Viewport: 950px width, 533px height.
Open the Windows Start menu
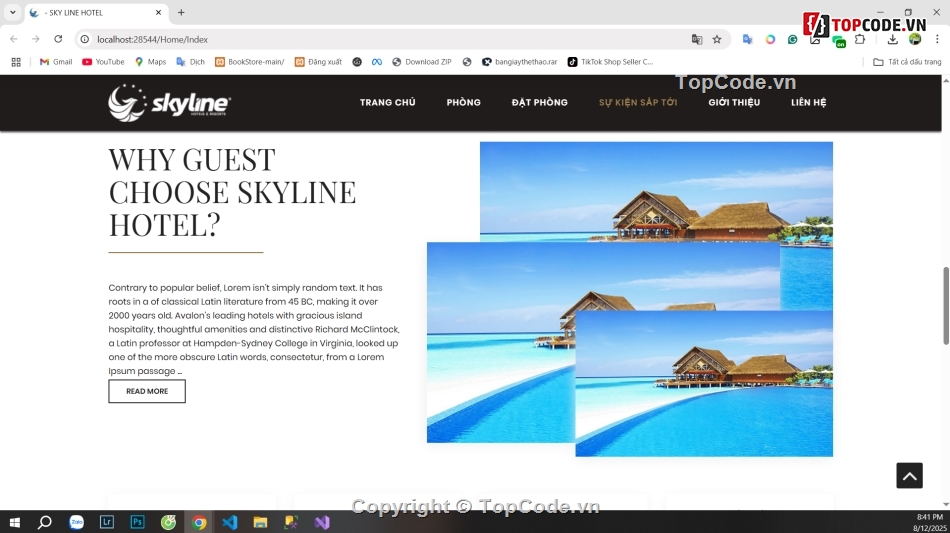[x=15, y=522]
